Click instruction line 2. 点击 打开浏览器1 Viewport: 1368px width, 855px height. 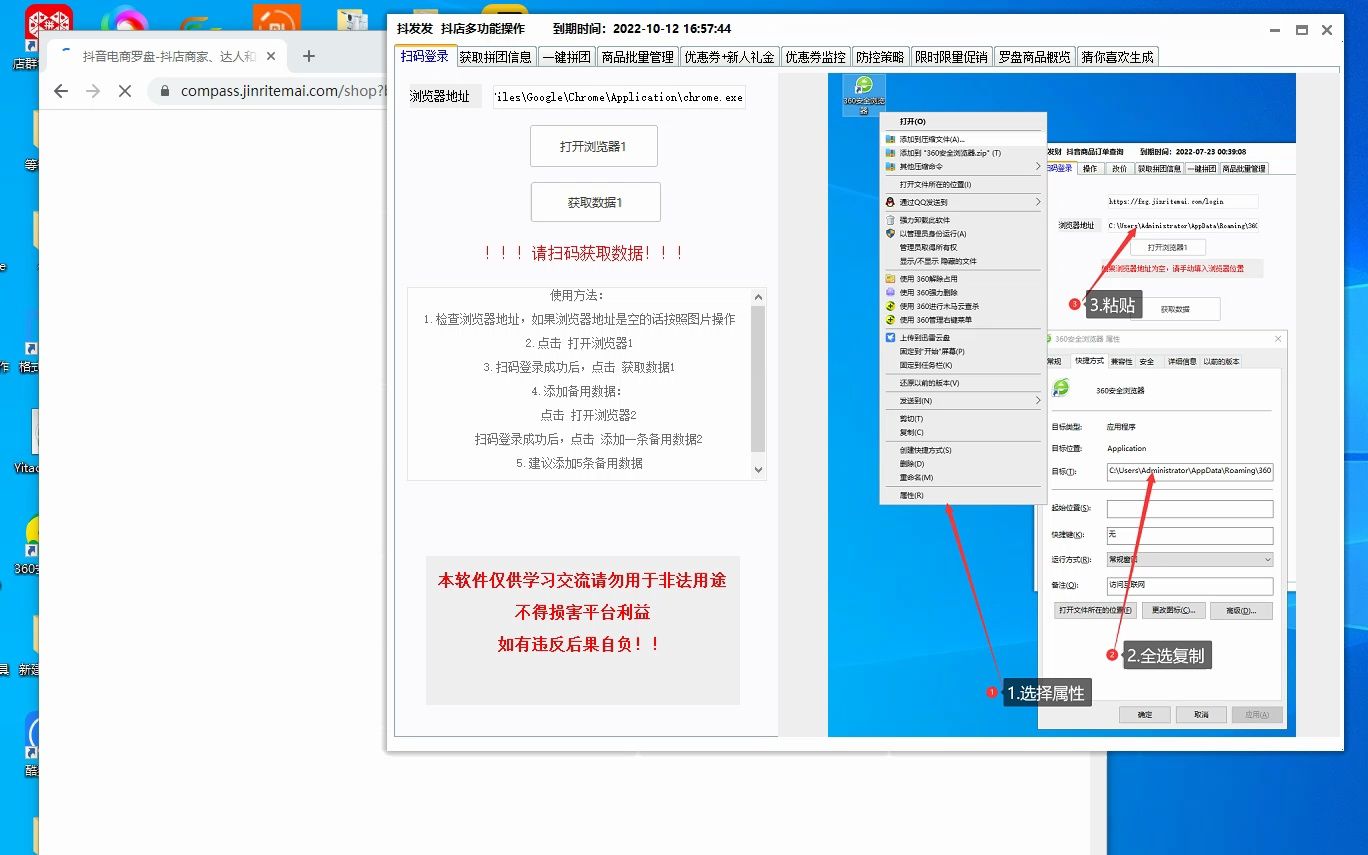[579, 343]
